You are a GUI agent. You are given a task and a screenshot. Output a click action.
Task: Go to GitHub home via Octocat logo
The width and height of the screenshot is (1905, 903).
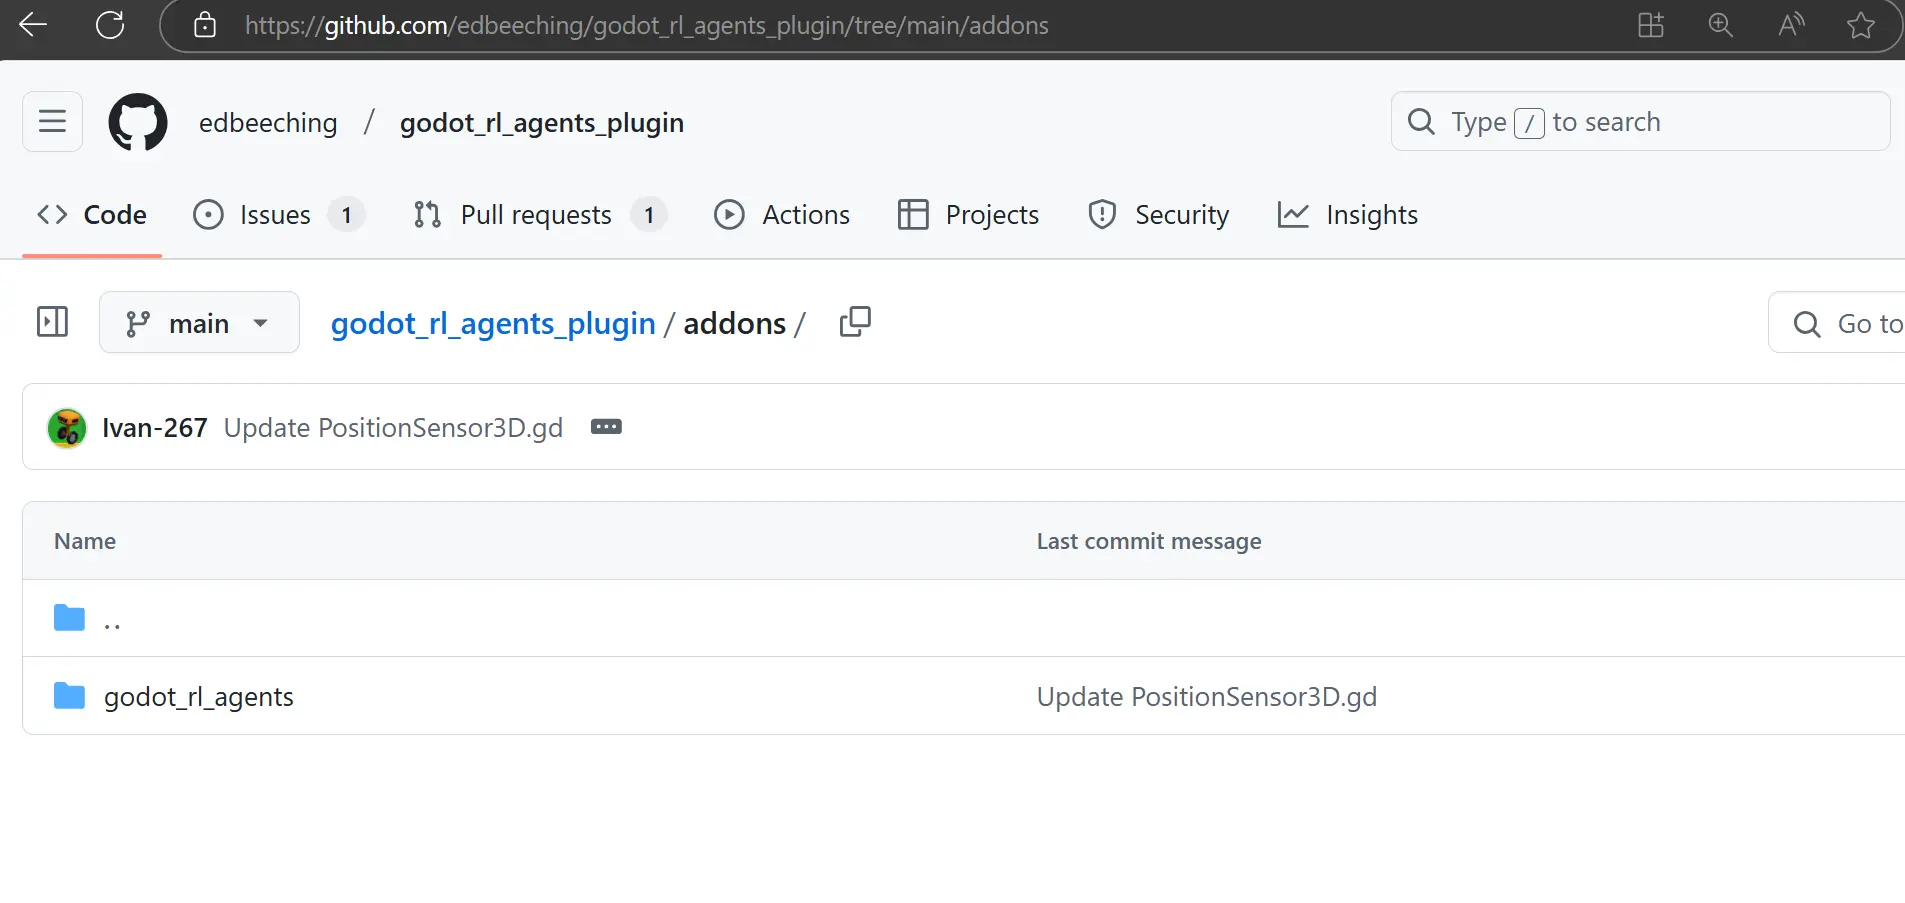[138, 122]
